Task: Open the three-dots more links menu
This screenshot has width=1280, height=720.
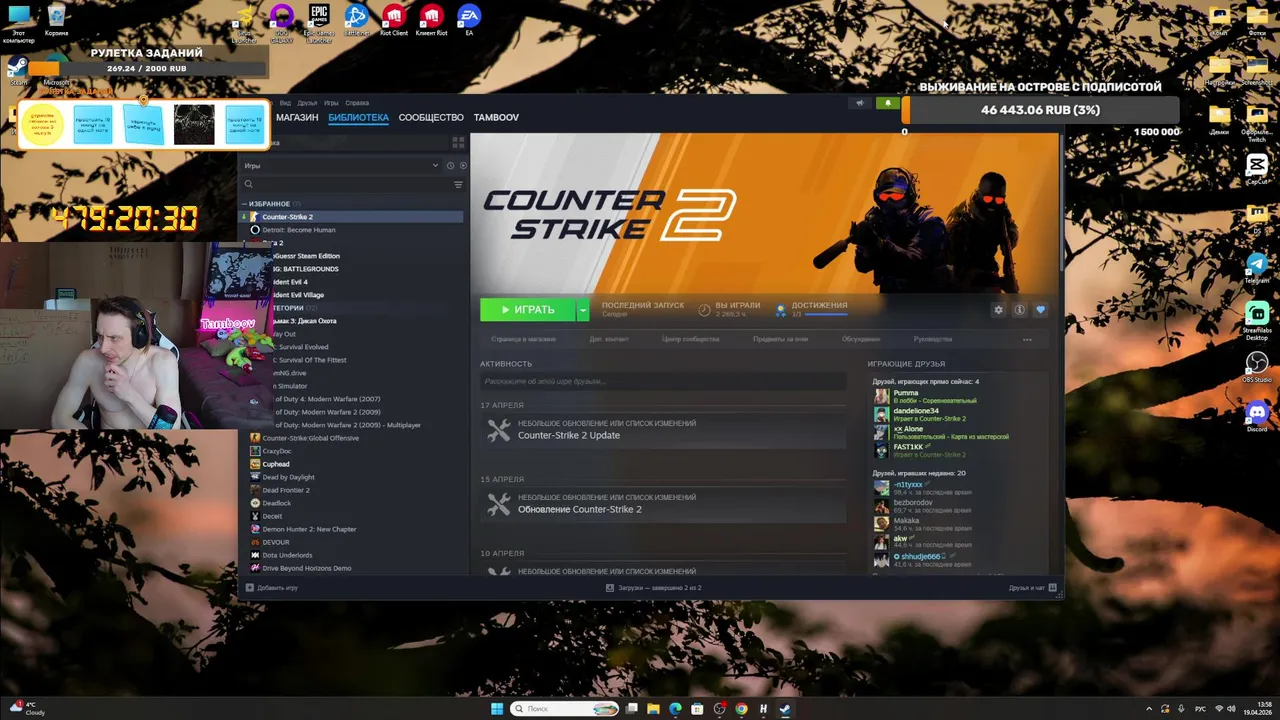Action: pos(1027,339)
